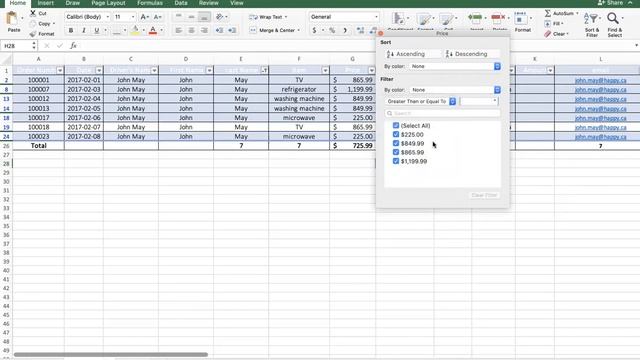640x360 pixels.
Task: Click the Cut scissors icon
Action: coord(33,13)
